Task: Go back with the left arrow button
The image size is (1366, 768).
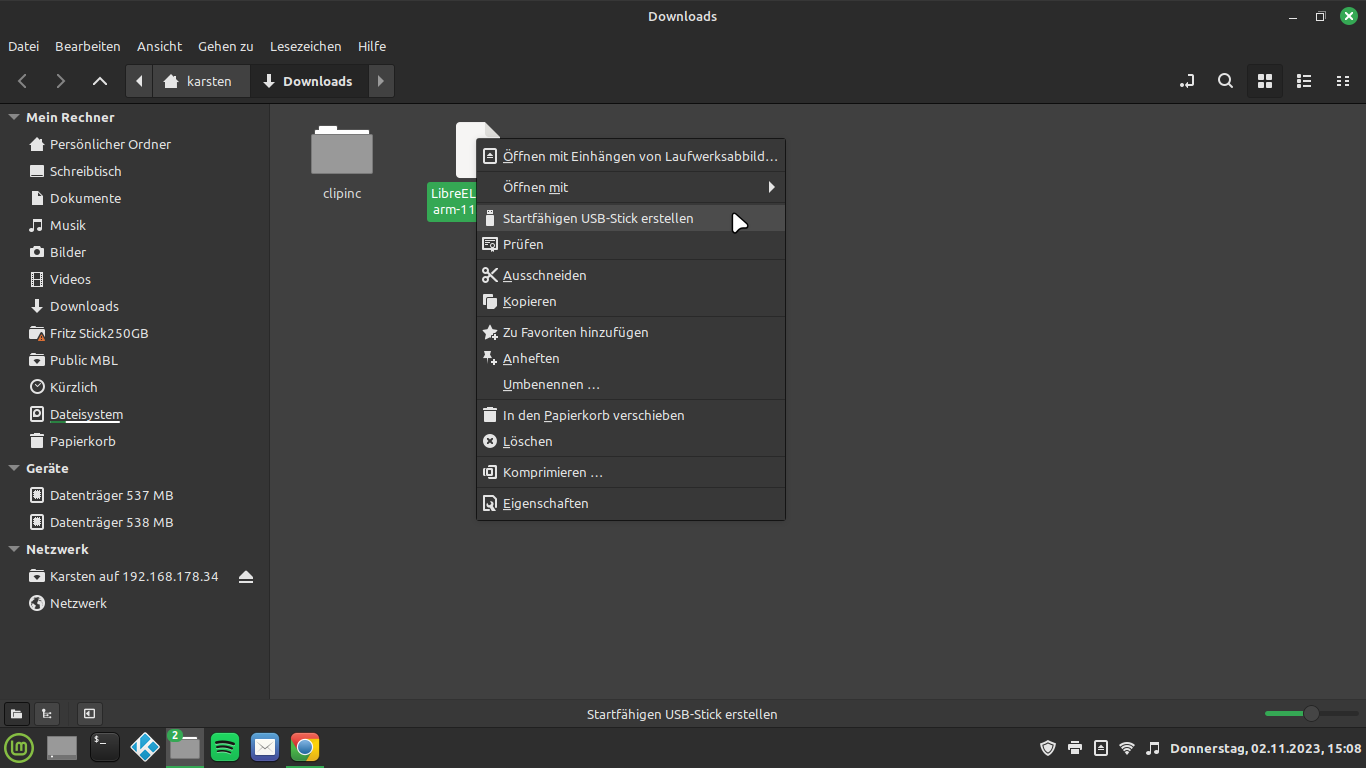Action: (x=23, y=81)
